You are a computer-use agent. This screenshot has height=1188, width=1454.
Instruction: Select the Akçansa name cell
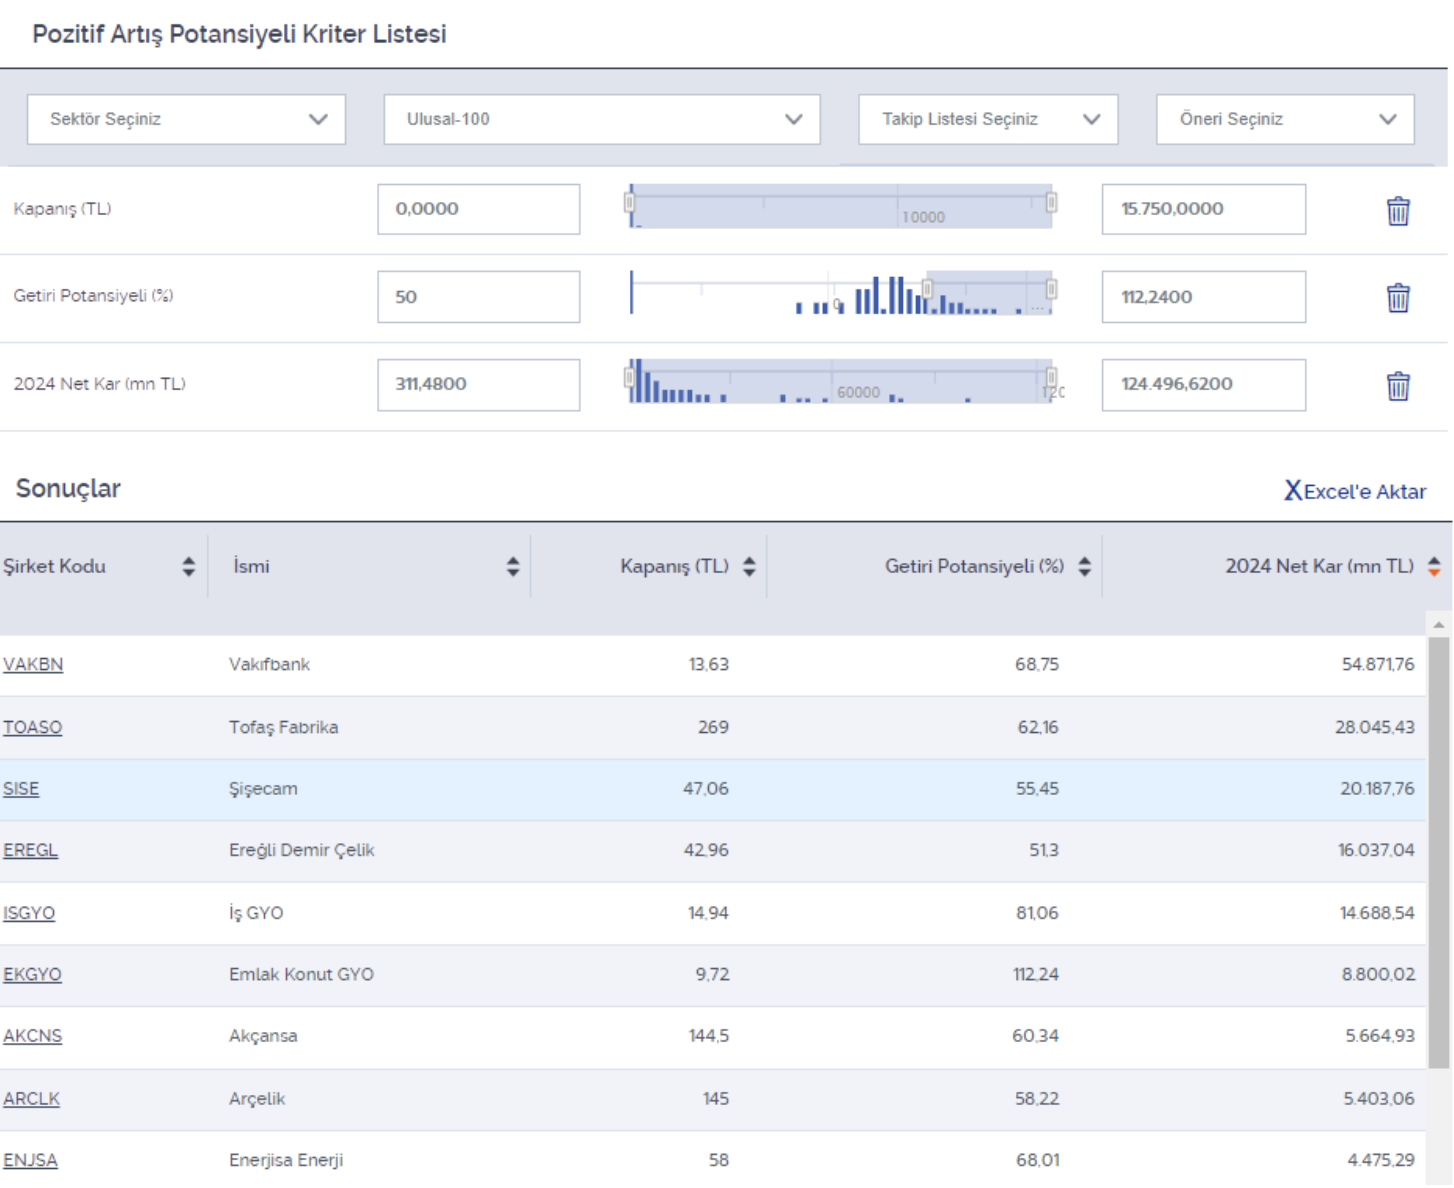tap(264, 1037)
